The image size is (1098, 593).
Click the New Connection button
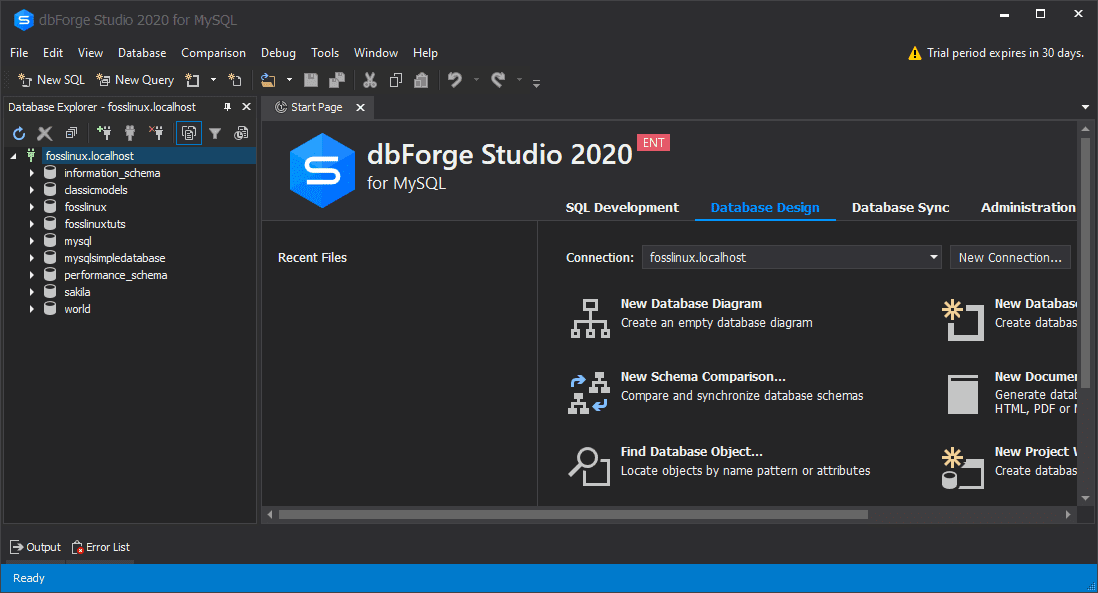point(1010,257)
